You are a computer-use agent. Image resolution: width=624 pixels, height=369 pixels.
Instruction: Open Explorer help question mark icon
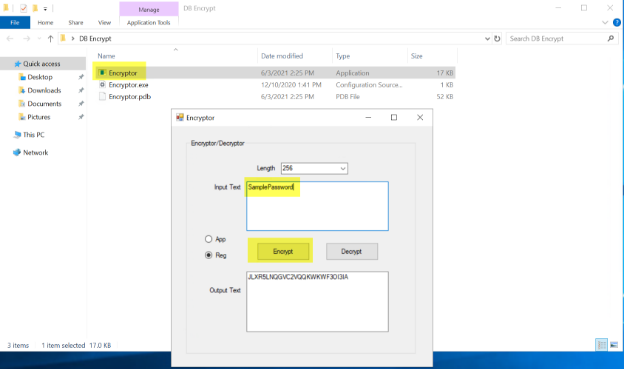(617, 23)
